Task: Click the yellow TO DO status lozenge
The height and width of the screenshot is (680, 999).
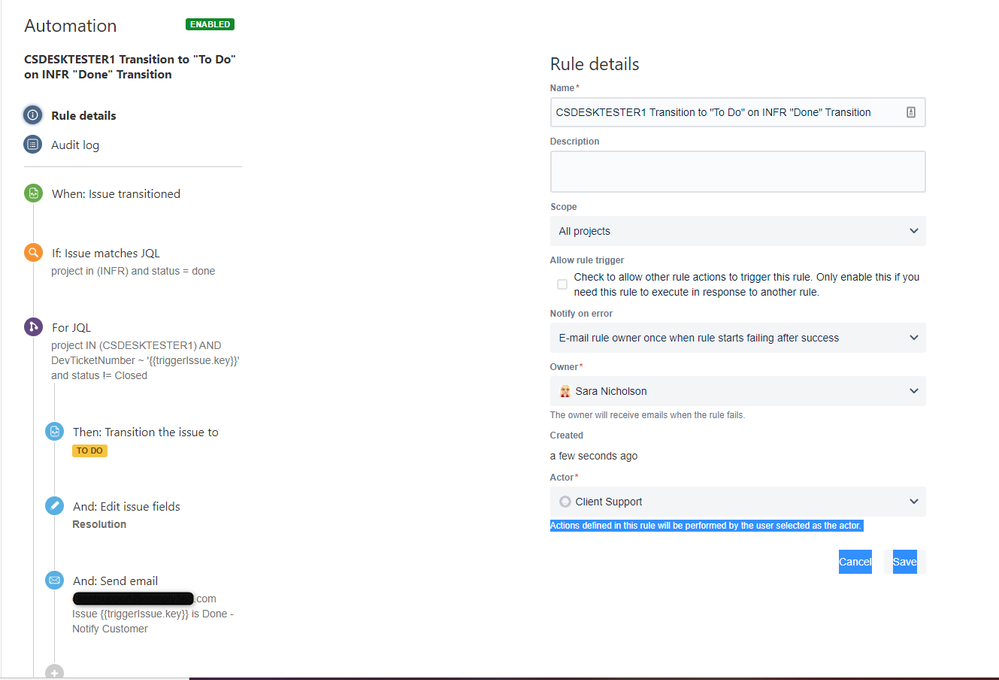Action: (x=90, y=451)
